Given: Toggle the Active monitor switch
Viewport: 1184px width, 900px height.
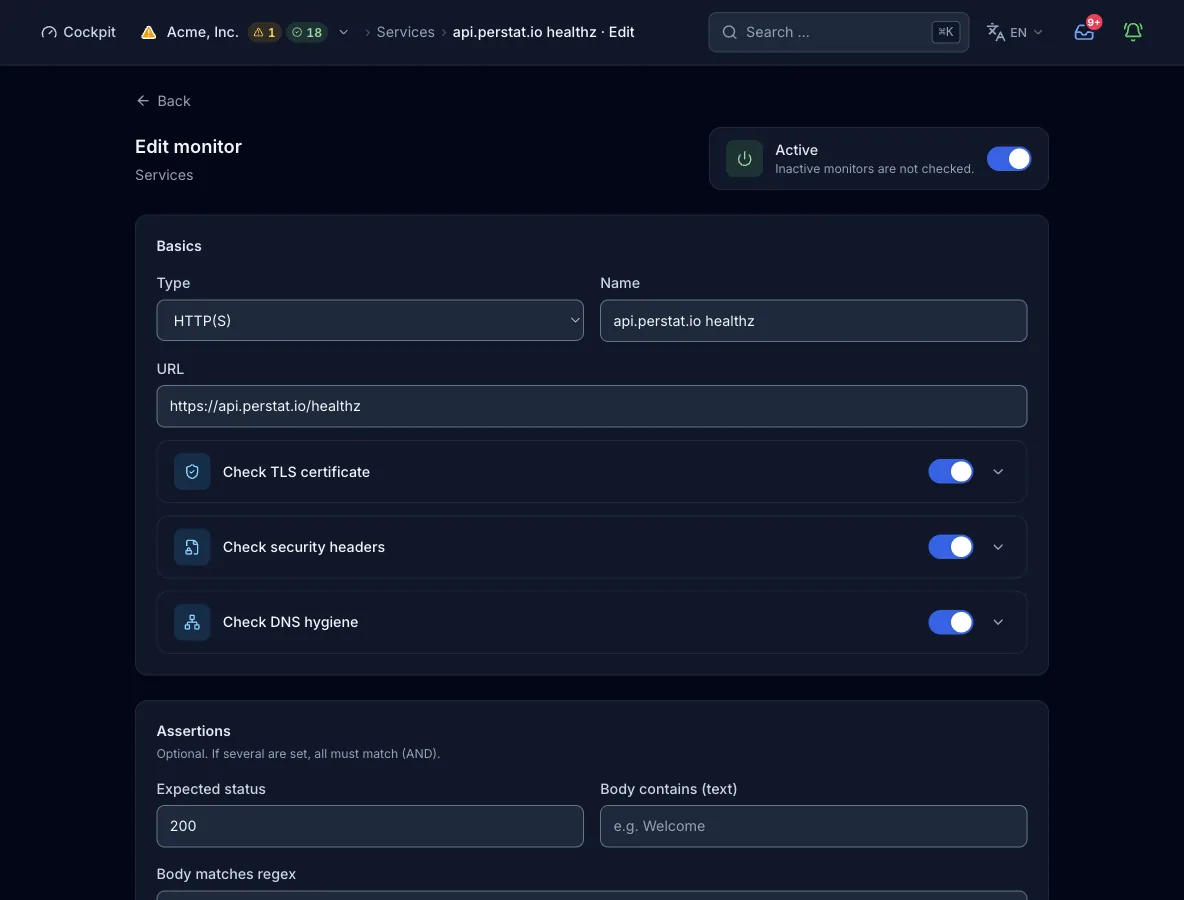Looking at the screenshot, I should pyautogui.click(x=1008, y=159).
